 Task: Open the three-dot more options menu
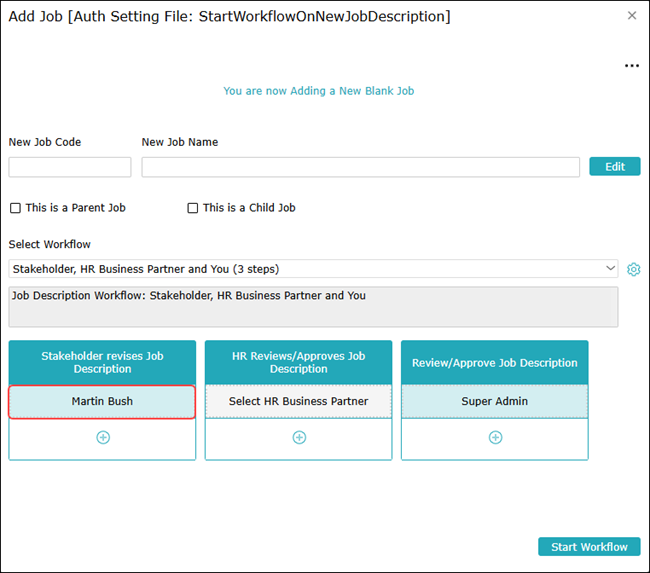[x=631, y=66]
